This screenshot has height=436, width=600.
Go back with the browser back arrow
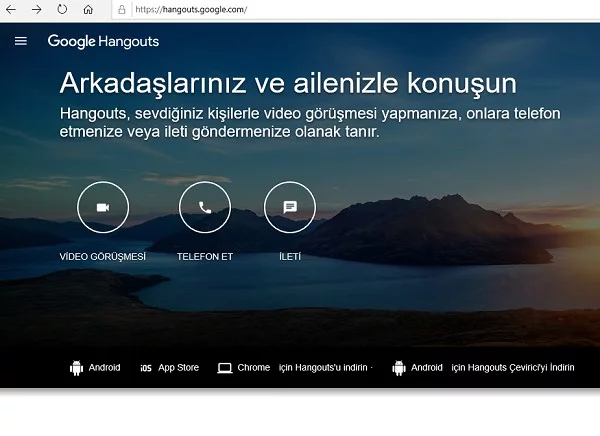11,10
